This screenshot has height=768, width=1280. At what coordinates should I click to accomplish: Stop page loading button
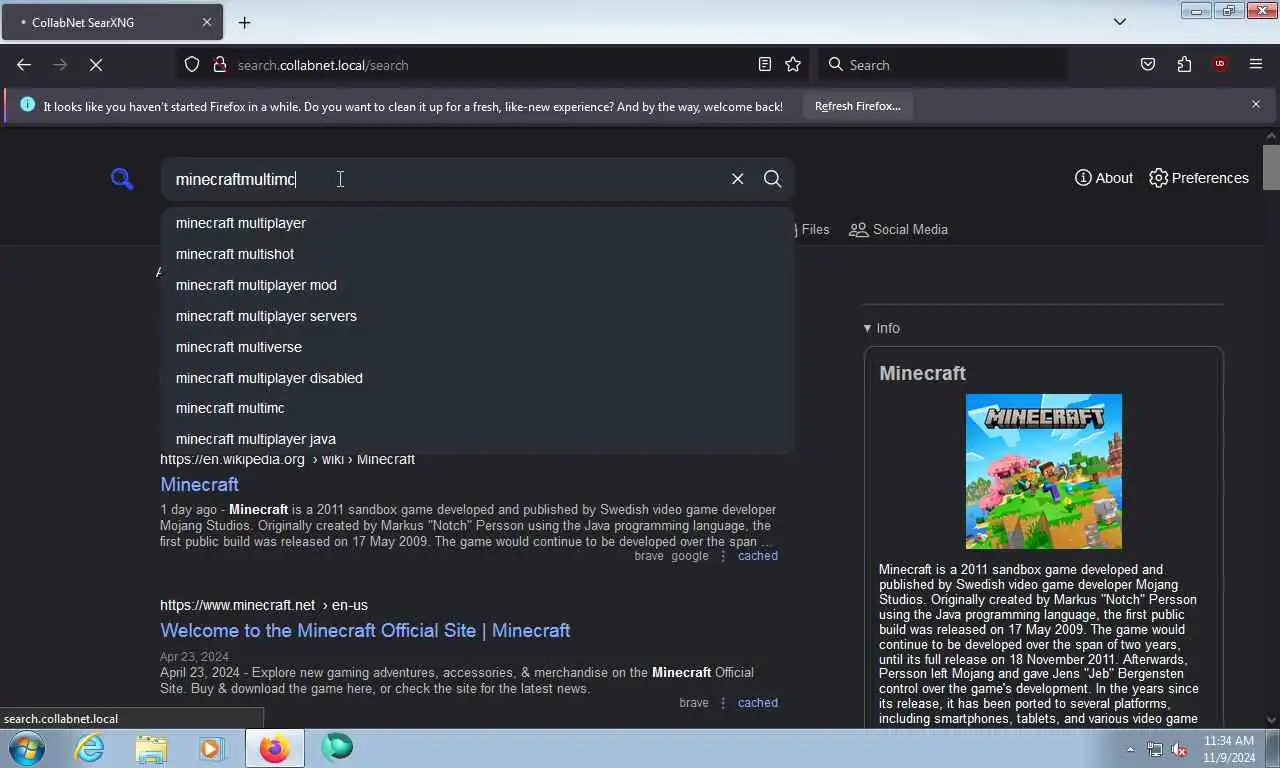[96, 65]
